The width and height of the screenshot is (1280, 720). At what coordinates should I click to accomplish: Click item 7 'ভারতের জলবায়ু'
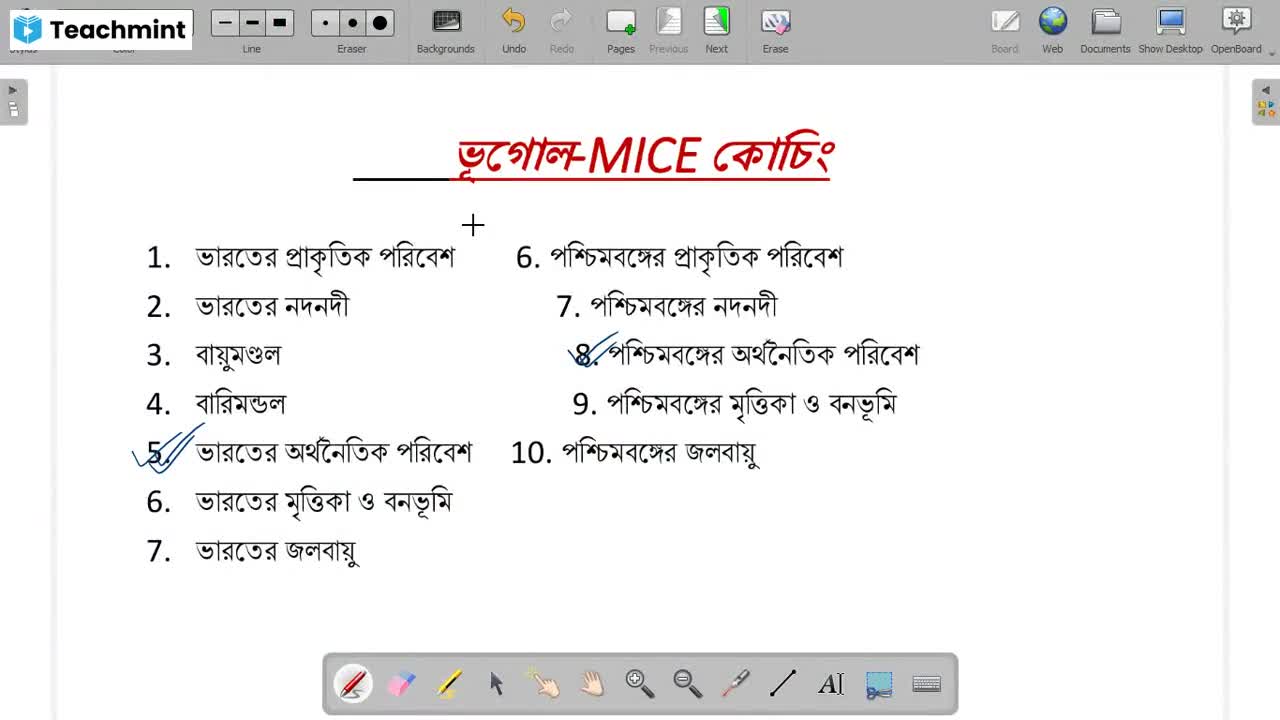(277, 551)
